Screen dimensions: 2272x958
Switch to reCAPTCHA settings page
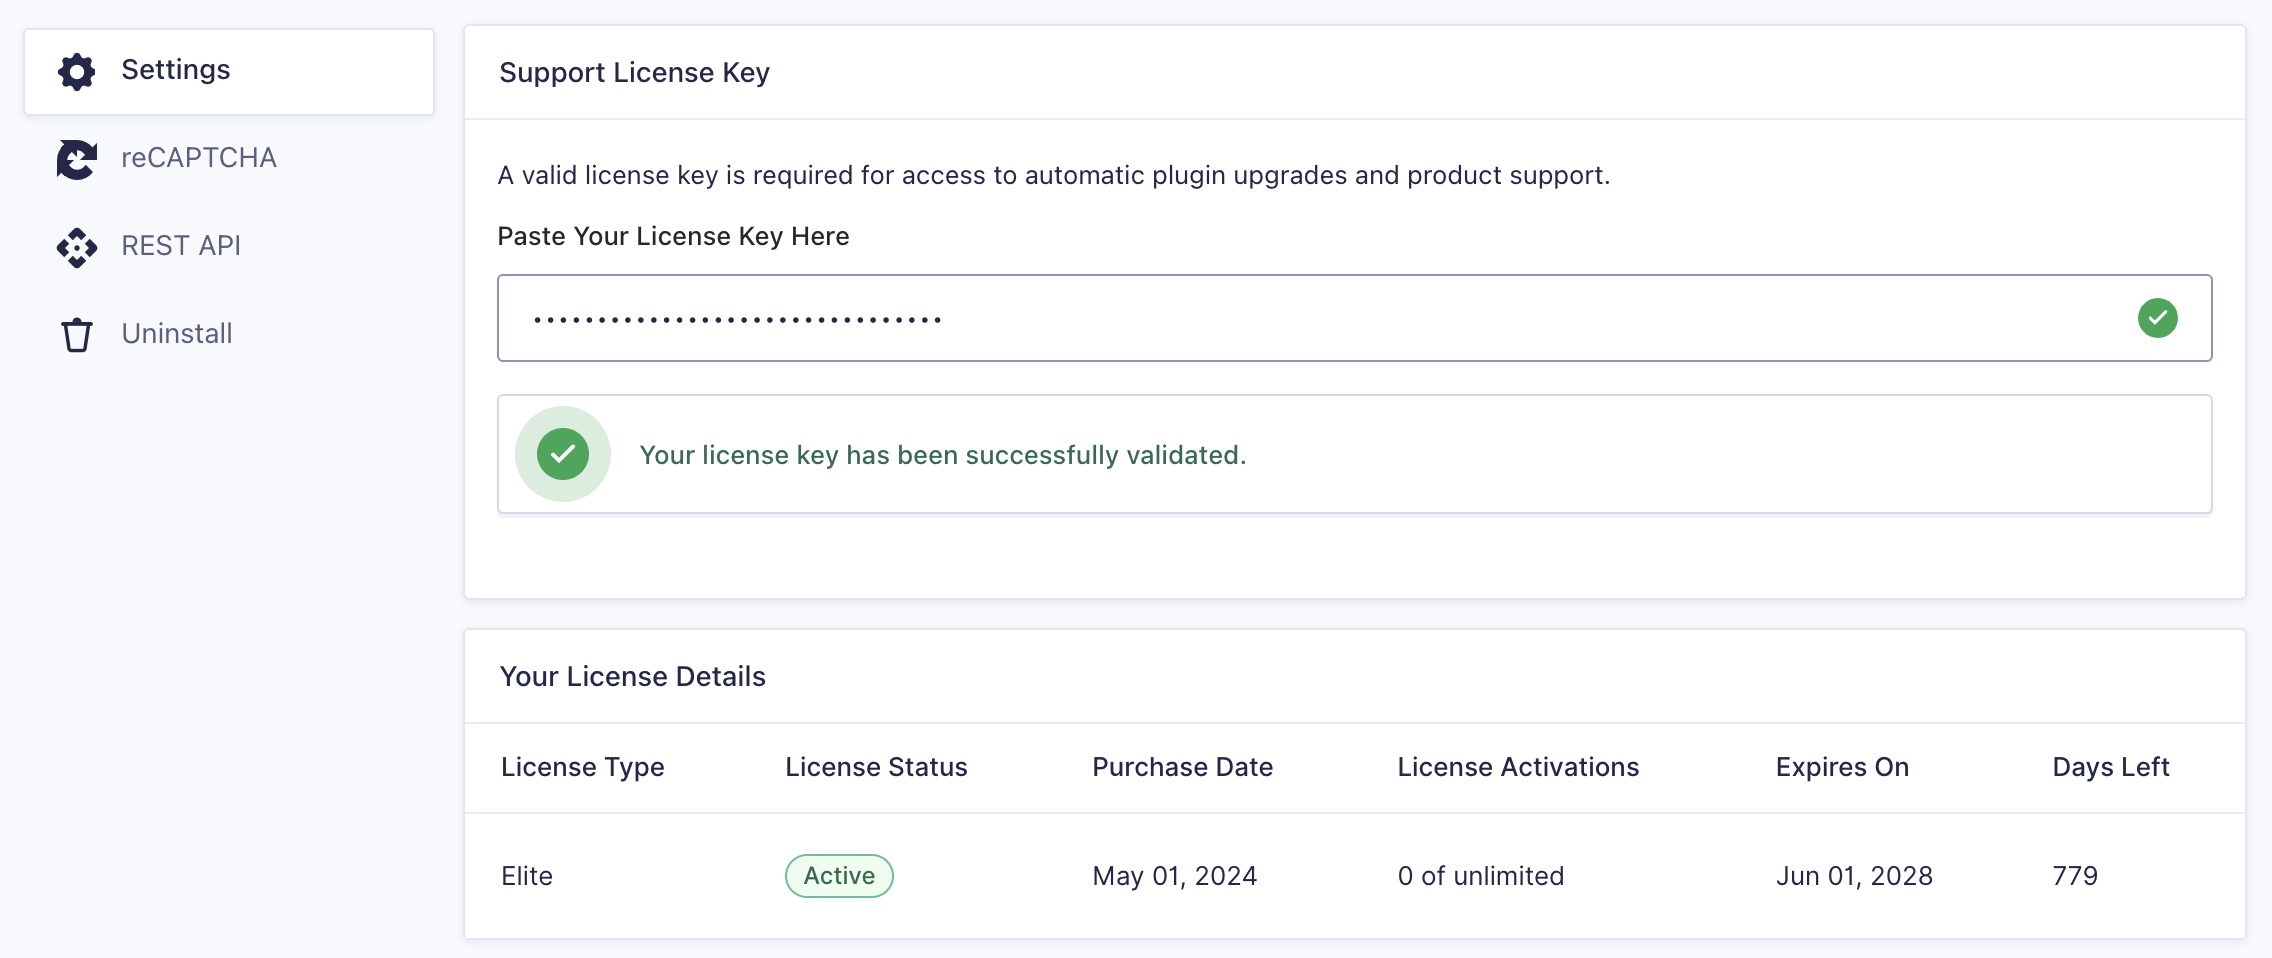click(198, 158)
